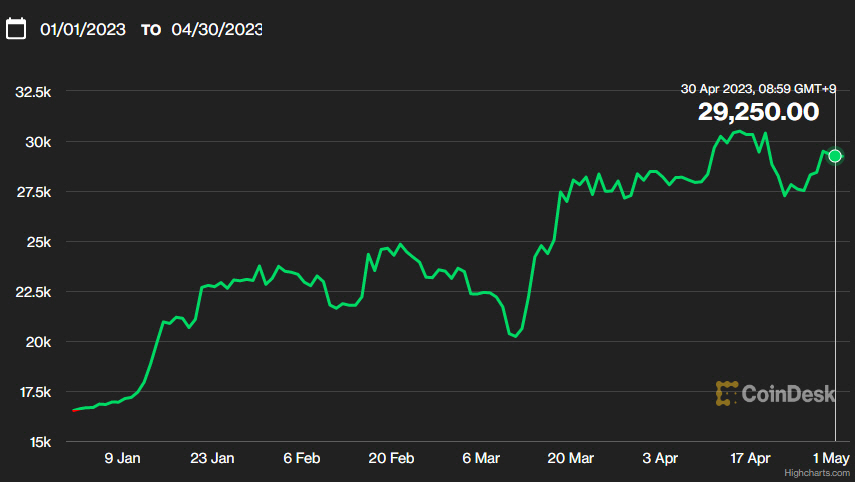The image size is (855, 482).
Task: Select the 1 May x-axis label
Action: point(834,458)
